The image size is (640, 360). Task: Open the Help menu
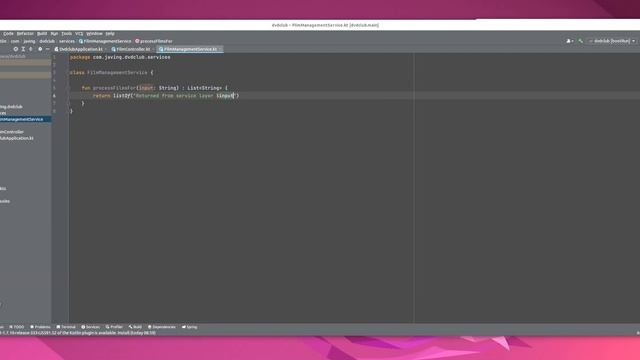coord(110,34)
